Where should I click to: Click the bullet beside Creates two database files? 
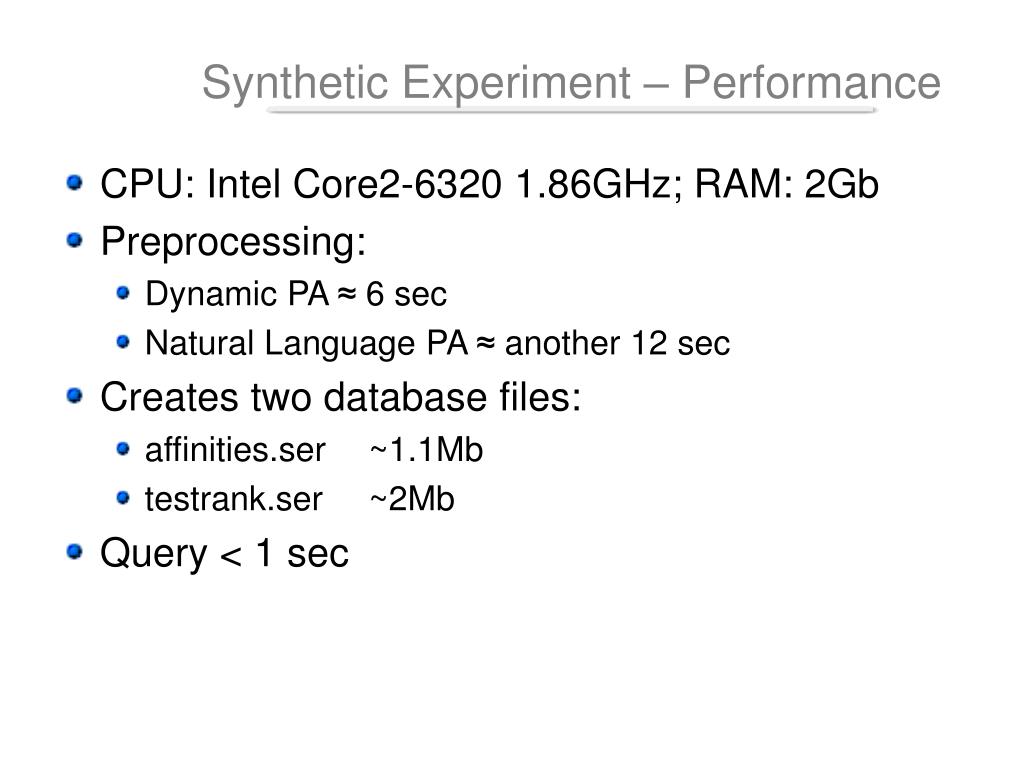(75, 396)
